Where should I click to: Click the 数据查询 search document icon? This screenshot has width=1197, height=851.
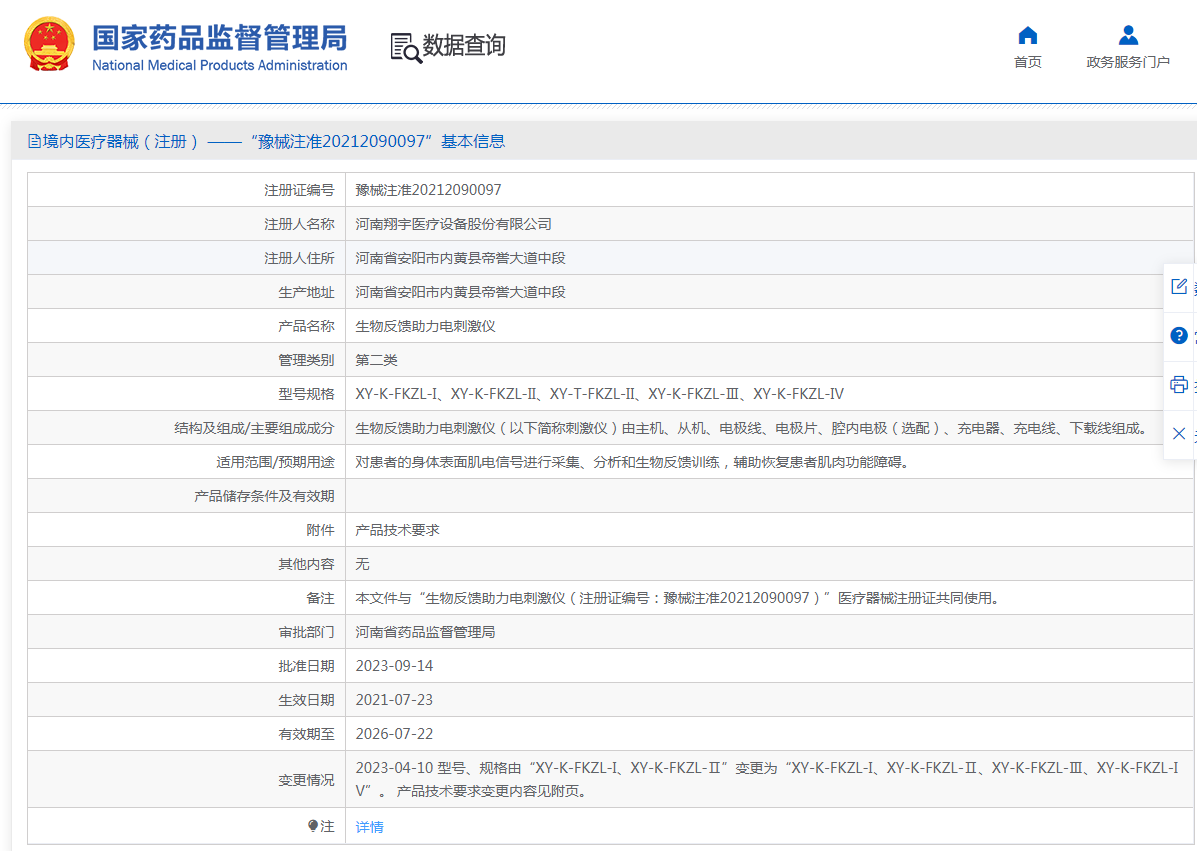pos(406,47)
